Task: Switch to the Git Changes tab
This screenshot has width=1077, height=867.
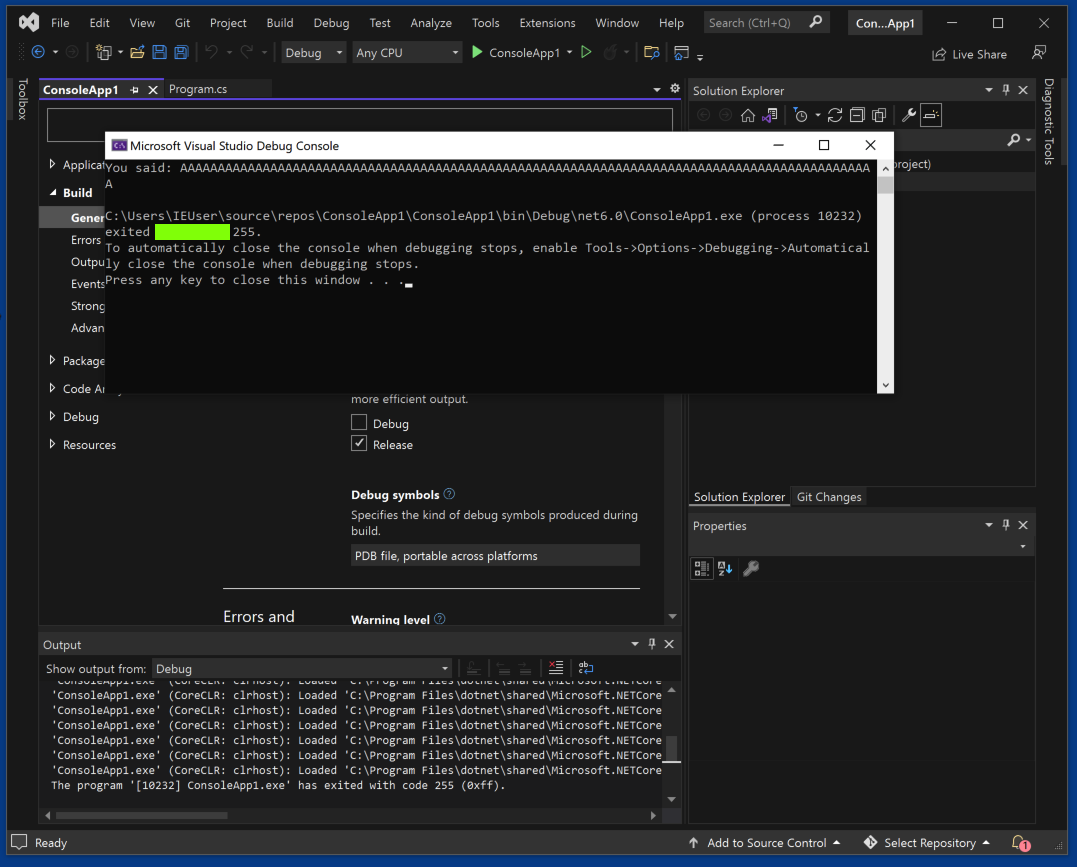Action: (x=828, y=497)
